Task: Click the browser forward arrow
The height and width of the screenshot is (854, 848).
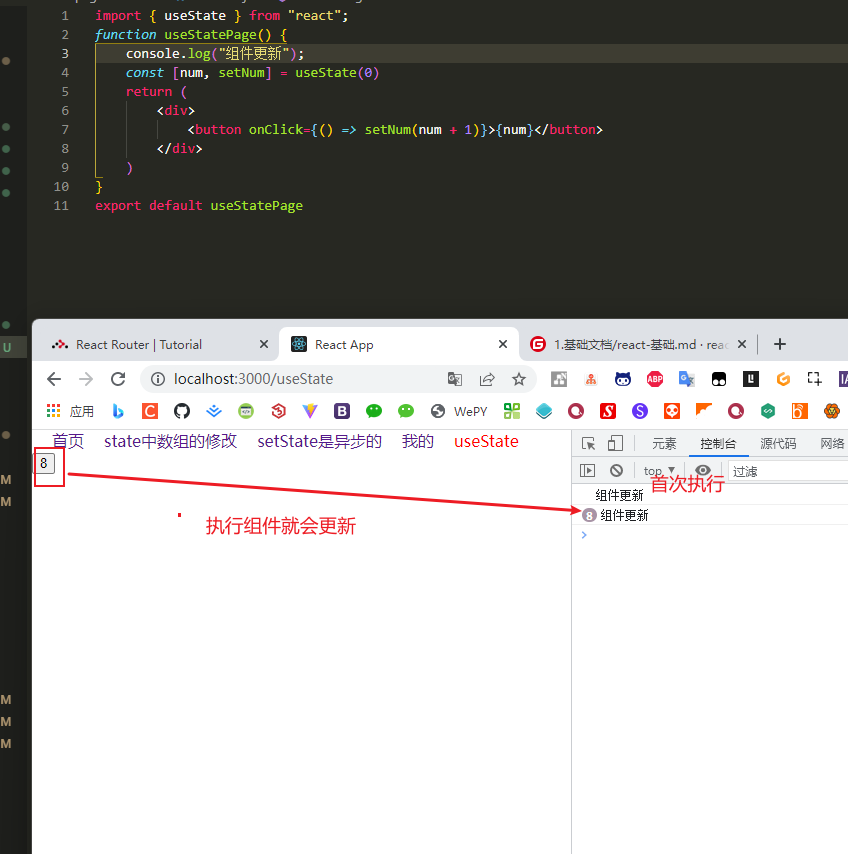Action: point(86,379)
